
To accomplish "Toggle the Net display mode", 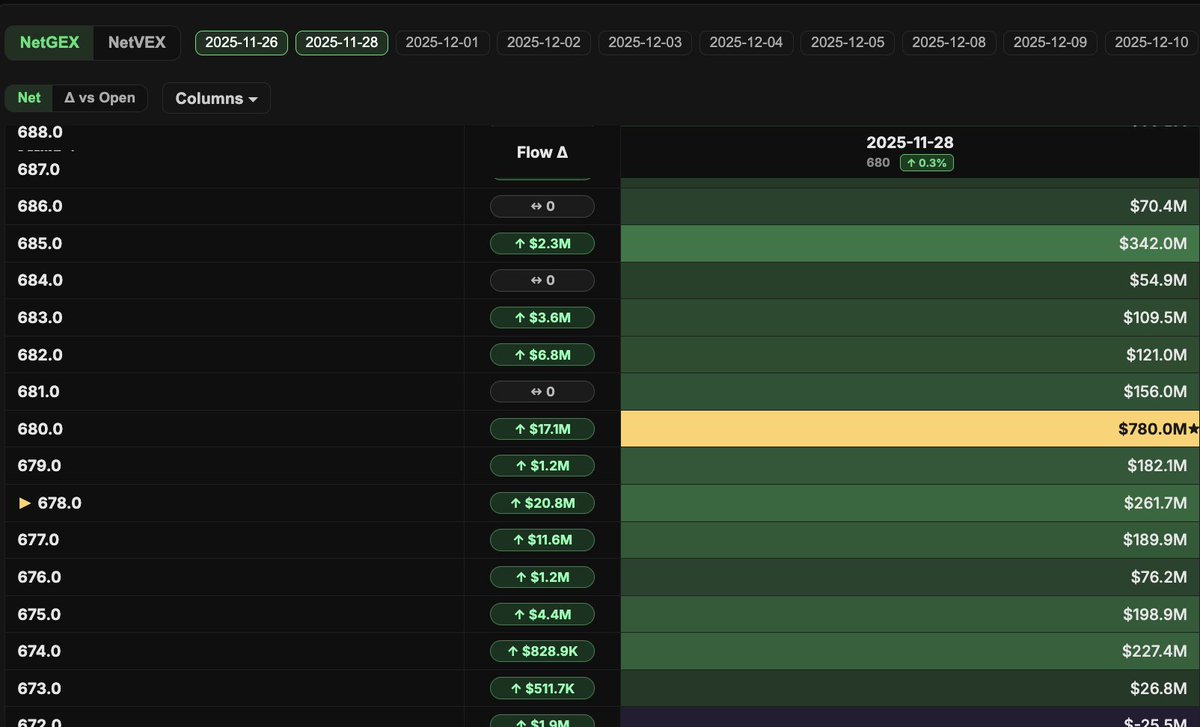I will pyautogui.click(x=28, y=98).
